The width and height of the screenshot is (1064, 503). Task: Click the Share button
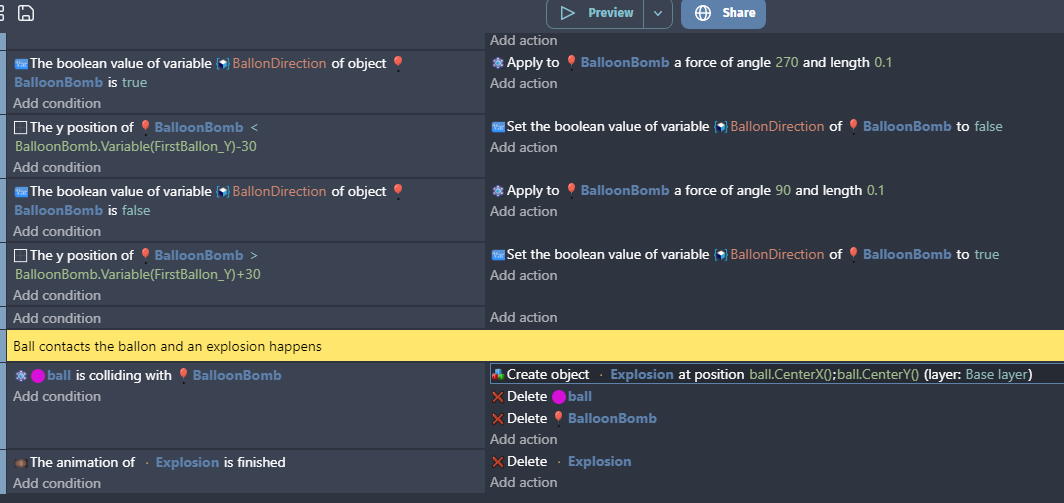click(x=723, y=13)
